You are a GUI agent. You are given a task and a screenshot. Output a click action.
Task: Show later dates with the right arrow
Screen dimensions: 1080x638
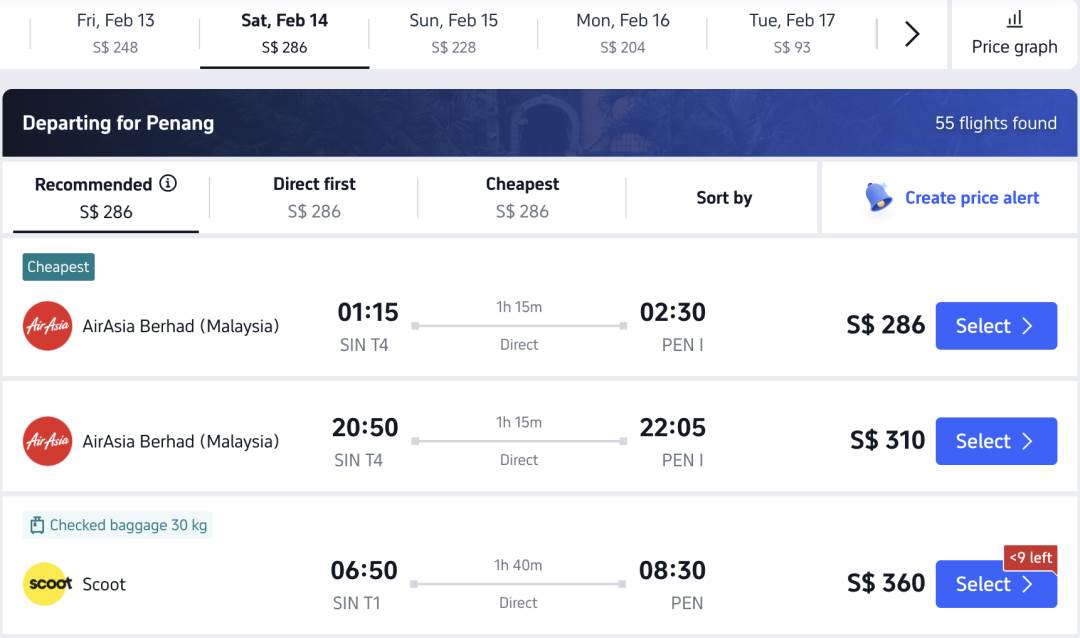pos(912,34)
